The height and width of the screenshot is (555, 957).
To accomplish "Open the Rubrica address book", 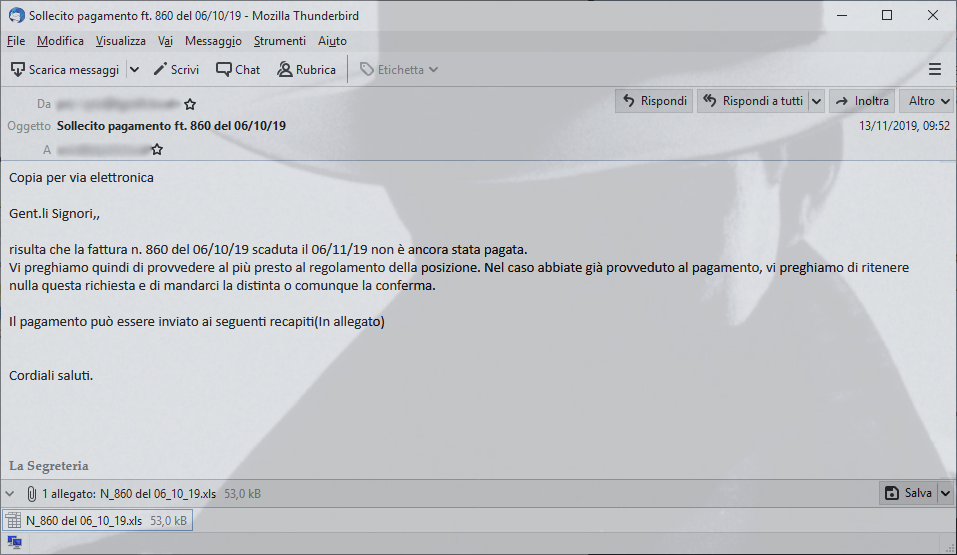I will 306,70.
